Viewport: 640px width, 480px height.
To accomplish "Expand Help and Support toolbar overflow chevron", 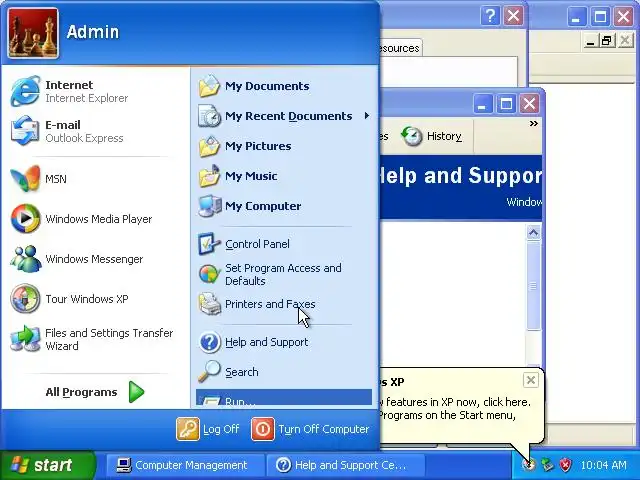I will pyautogui.click(x=533, y=123).
